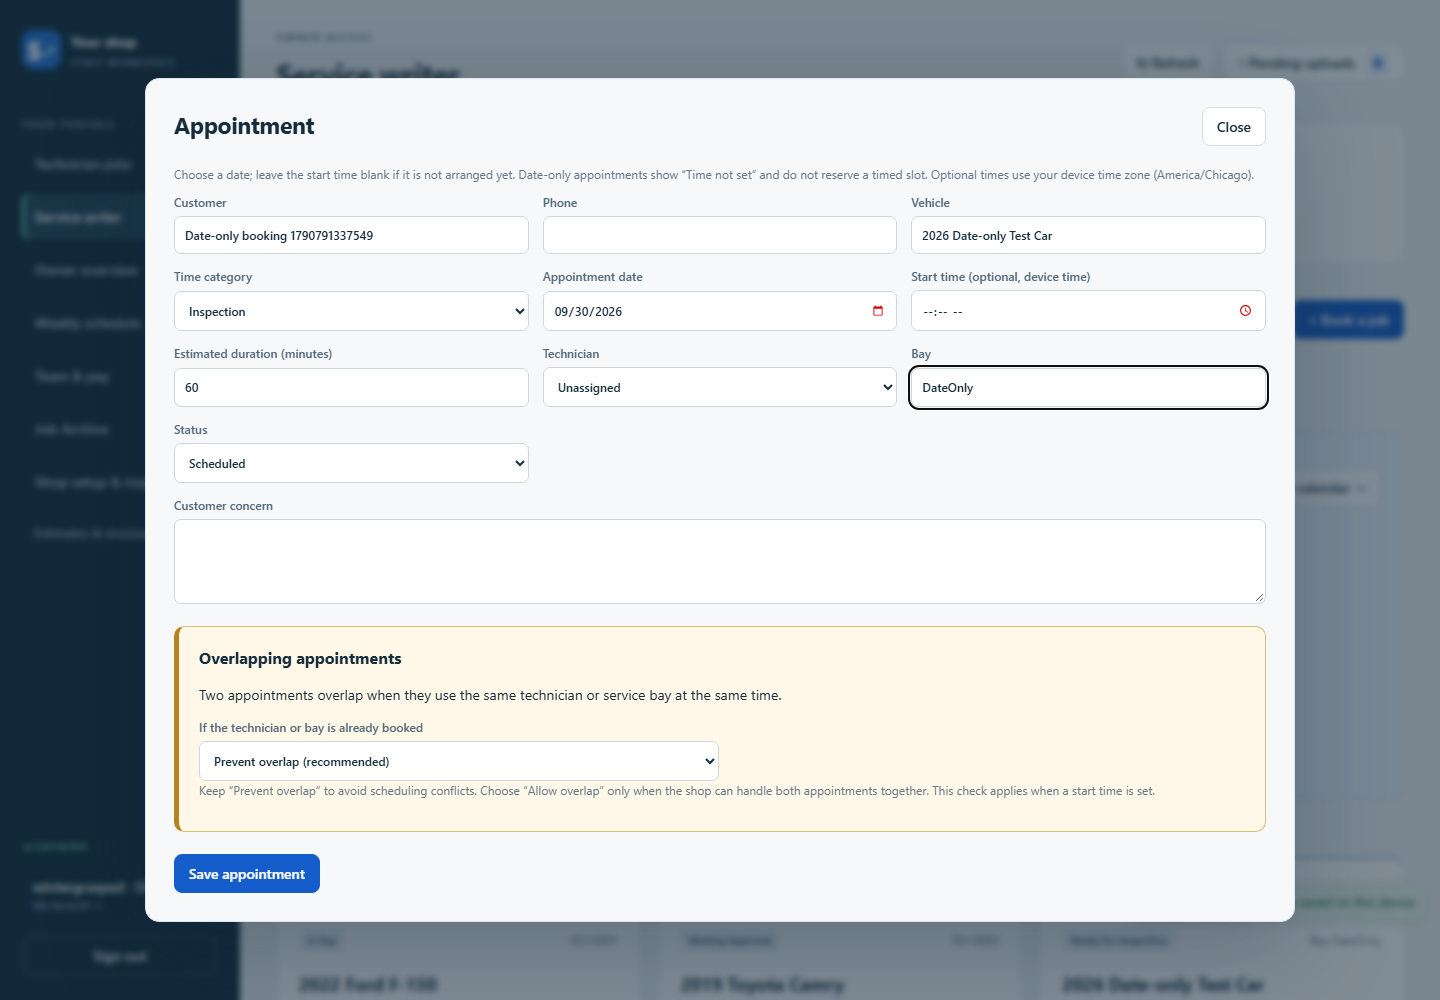Open the Prevent overlap (recommended) dropdown

[x=459, y=761]
